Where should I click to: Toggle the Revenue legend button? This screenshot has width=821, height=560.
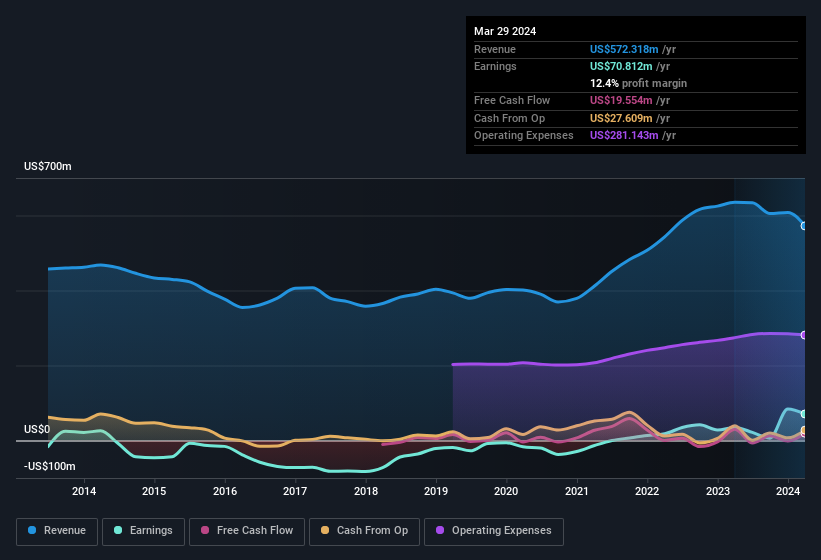click(57, 531)
